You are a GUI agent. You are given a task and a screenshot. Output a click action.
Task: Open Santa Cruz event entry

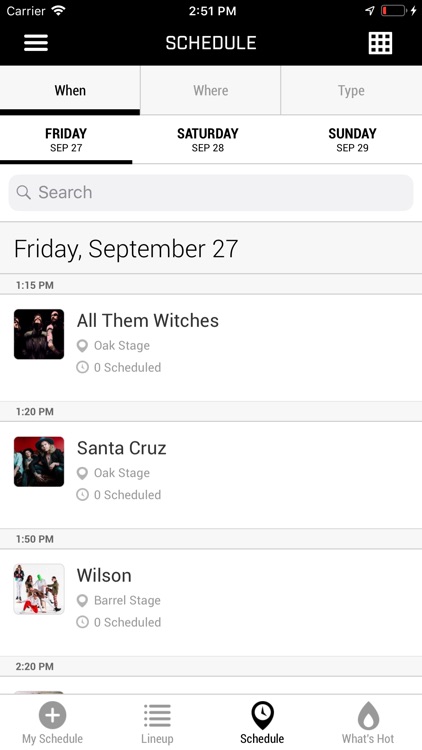pos(211,475)
